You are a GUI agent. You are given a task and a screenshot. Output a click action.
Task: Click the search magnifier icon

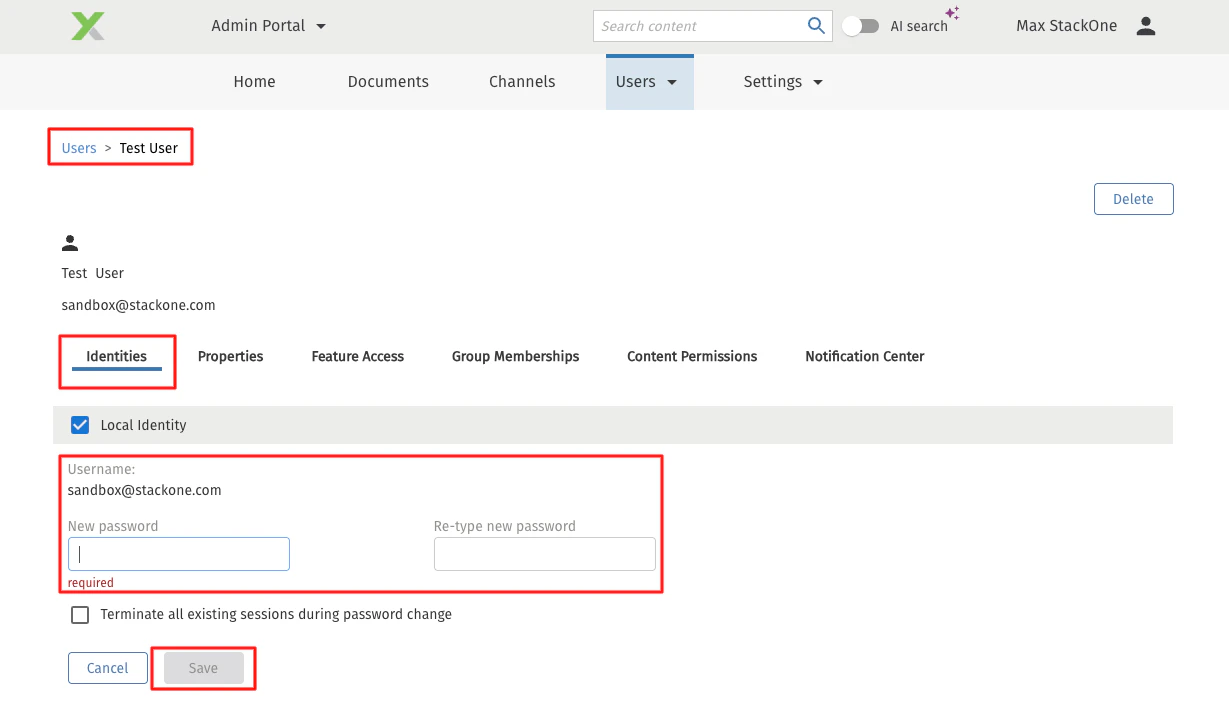point(815,25)
